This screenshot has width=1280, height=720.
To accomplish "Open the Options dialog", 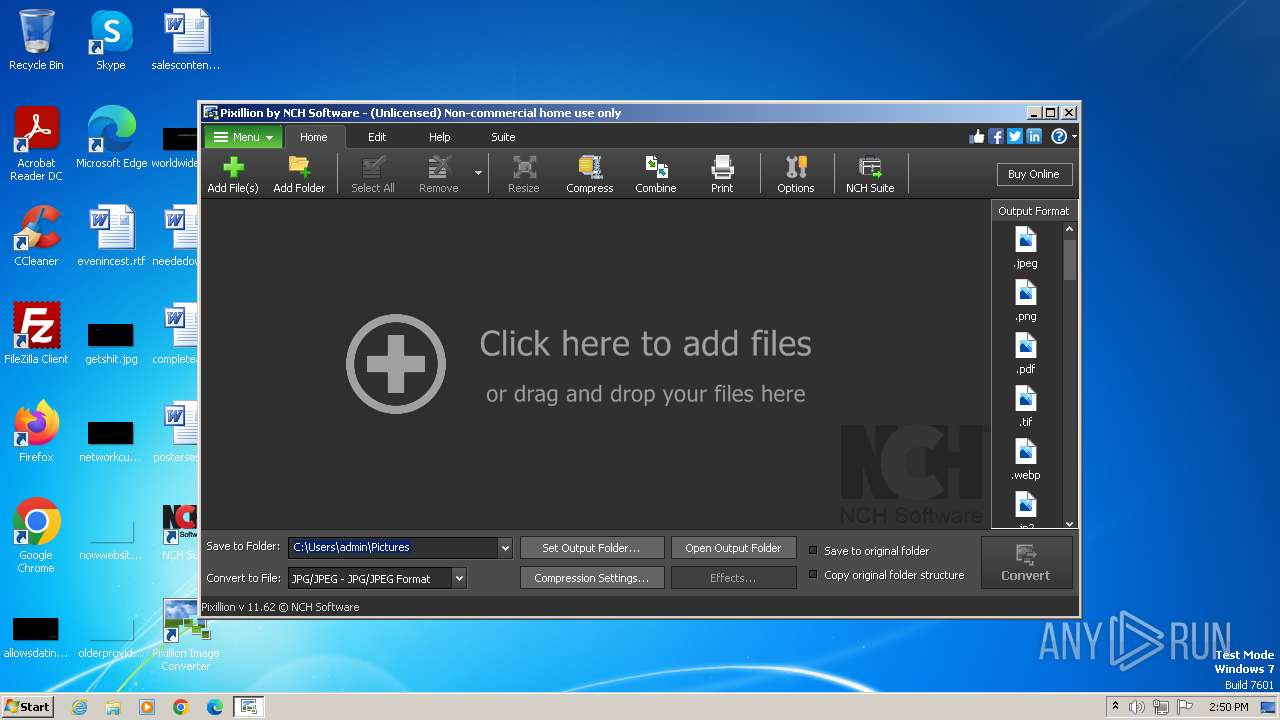I will (796, 175).
